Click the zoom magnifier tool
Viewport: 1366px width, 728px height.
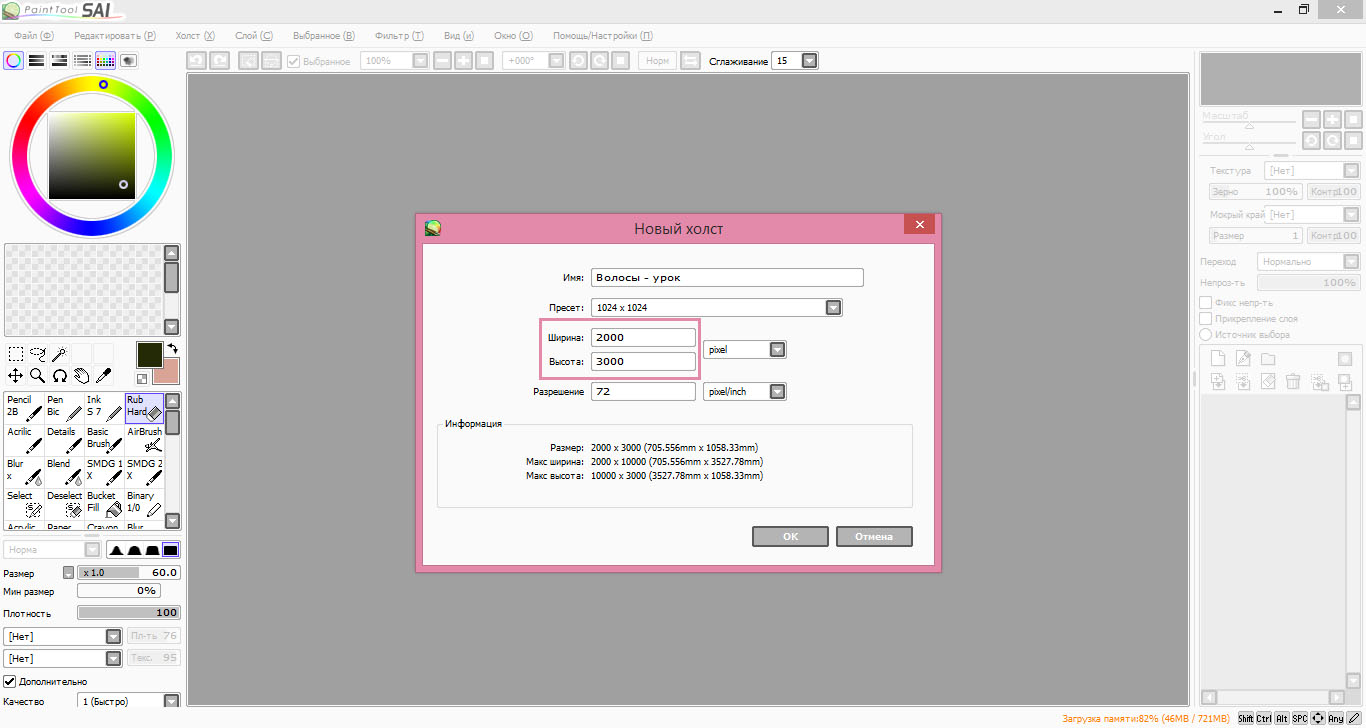[38, 376]
